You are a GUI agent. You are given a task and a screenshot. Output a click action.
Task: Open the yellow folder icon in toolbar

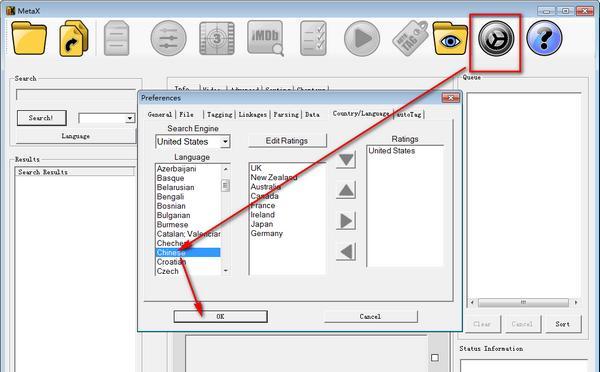click(29, 38)
